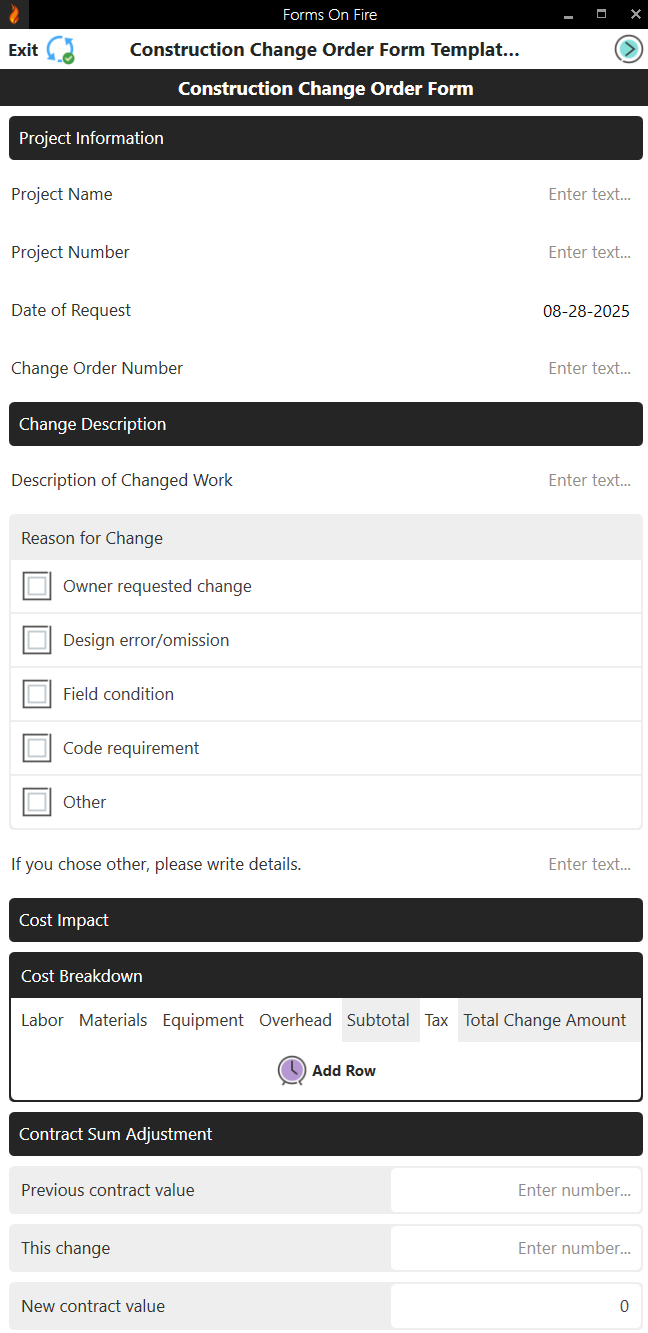
Task: Select the Subtotal column in Cost Breakdown
Action: [x=379, y=1020]
